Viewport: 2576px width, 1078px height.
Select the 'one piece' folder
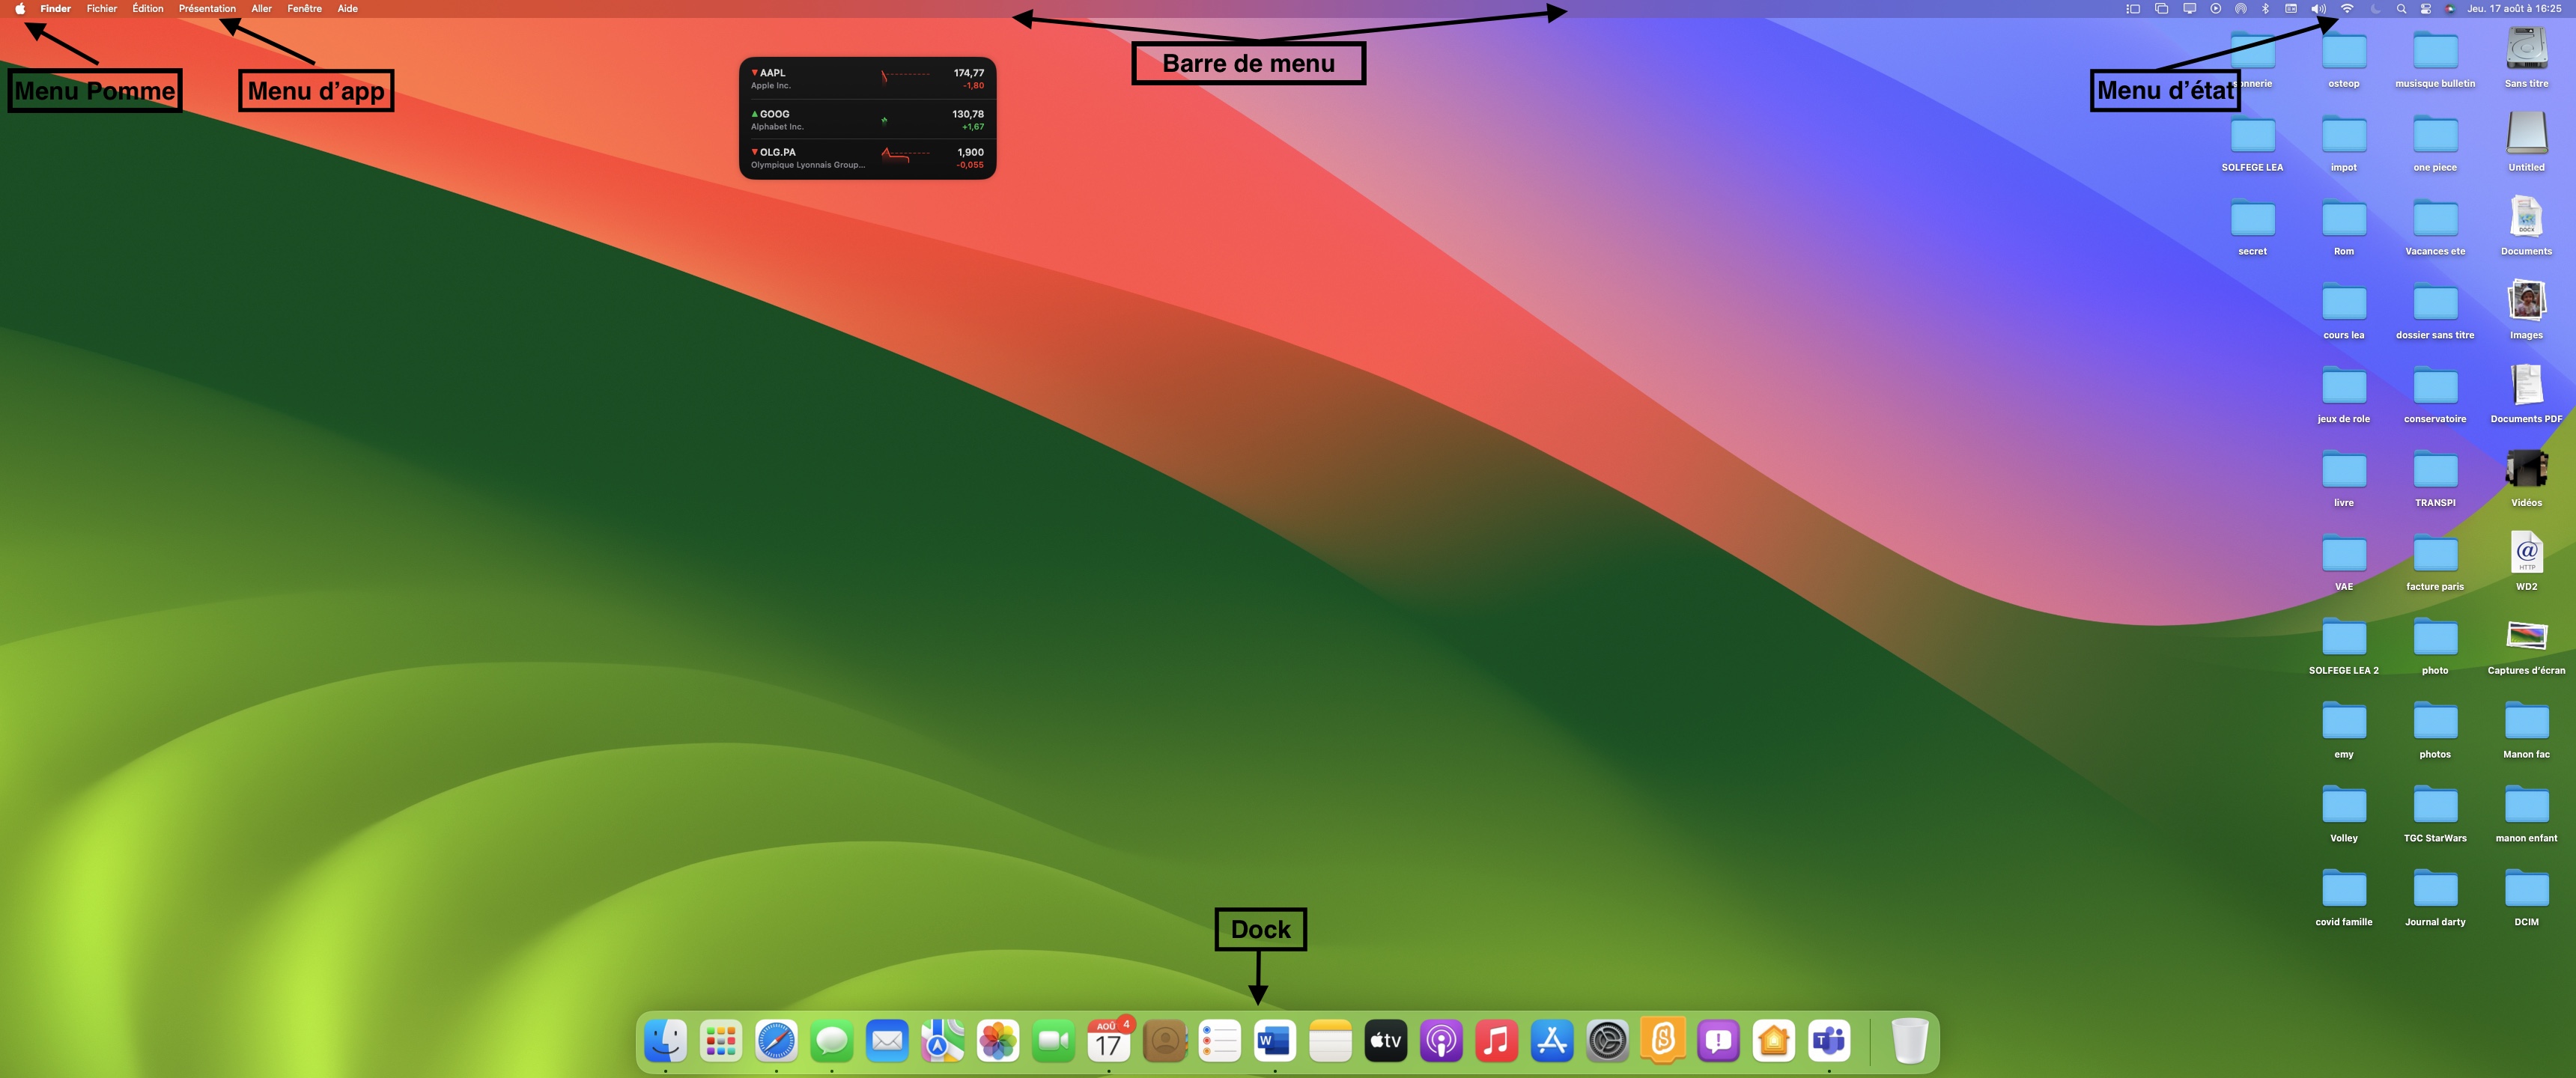click(x=2435, y=141)
